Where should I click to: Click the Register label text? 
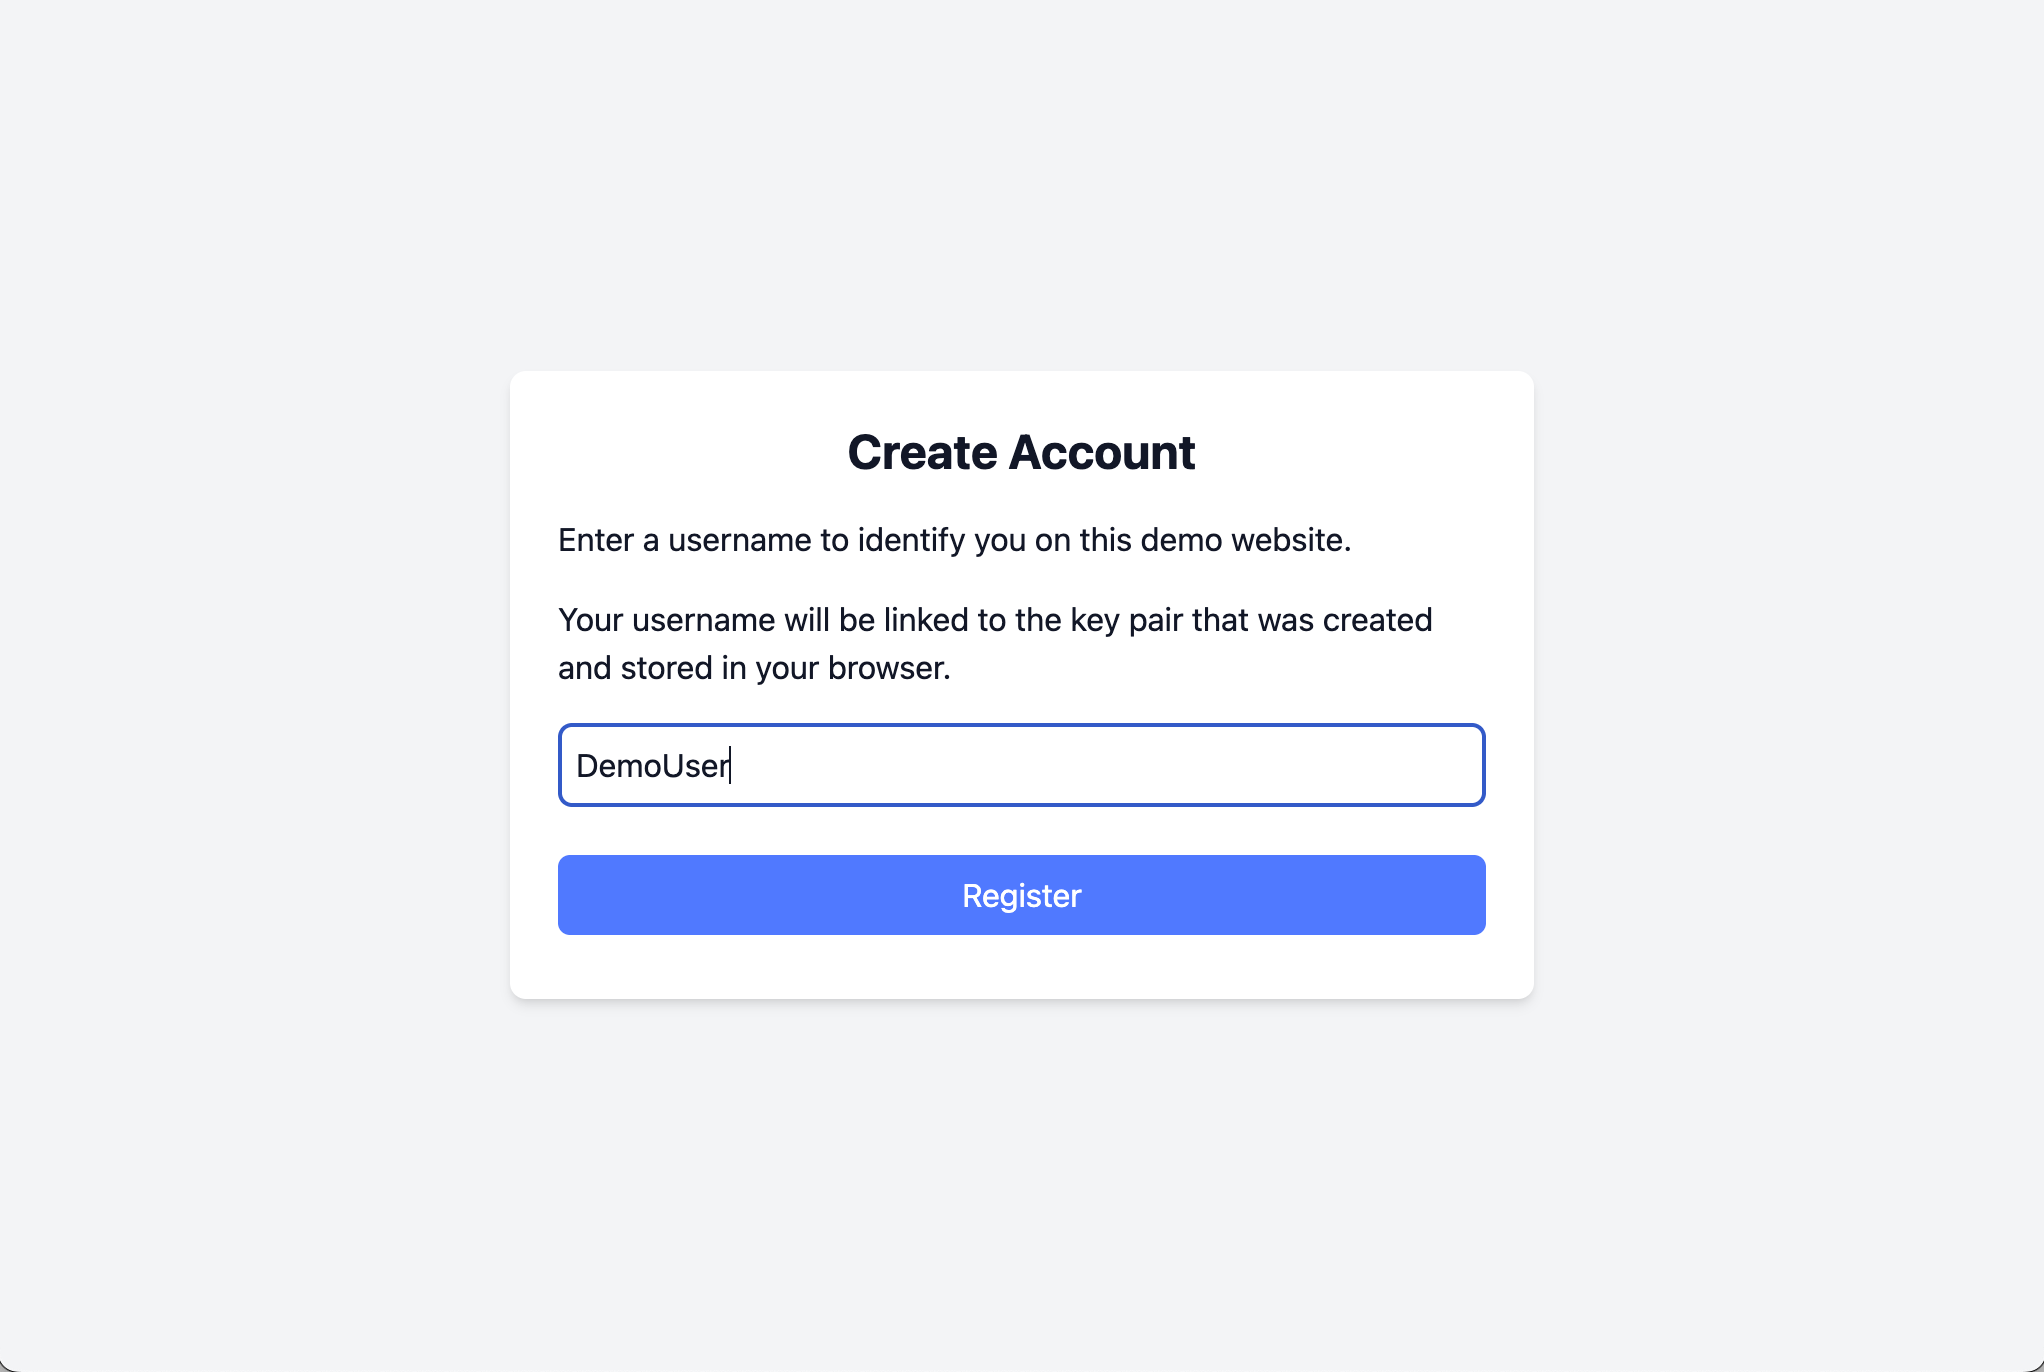1021,895
